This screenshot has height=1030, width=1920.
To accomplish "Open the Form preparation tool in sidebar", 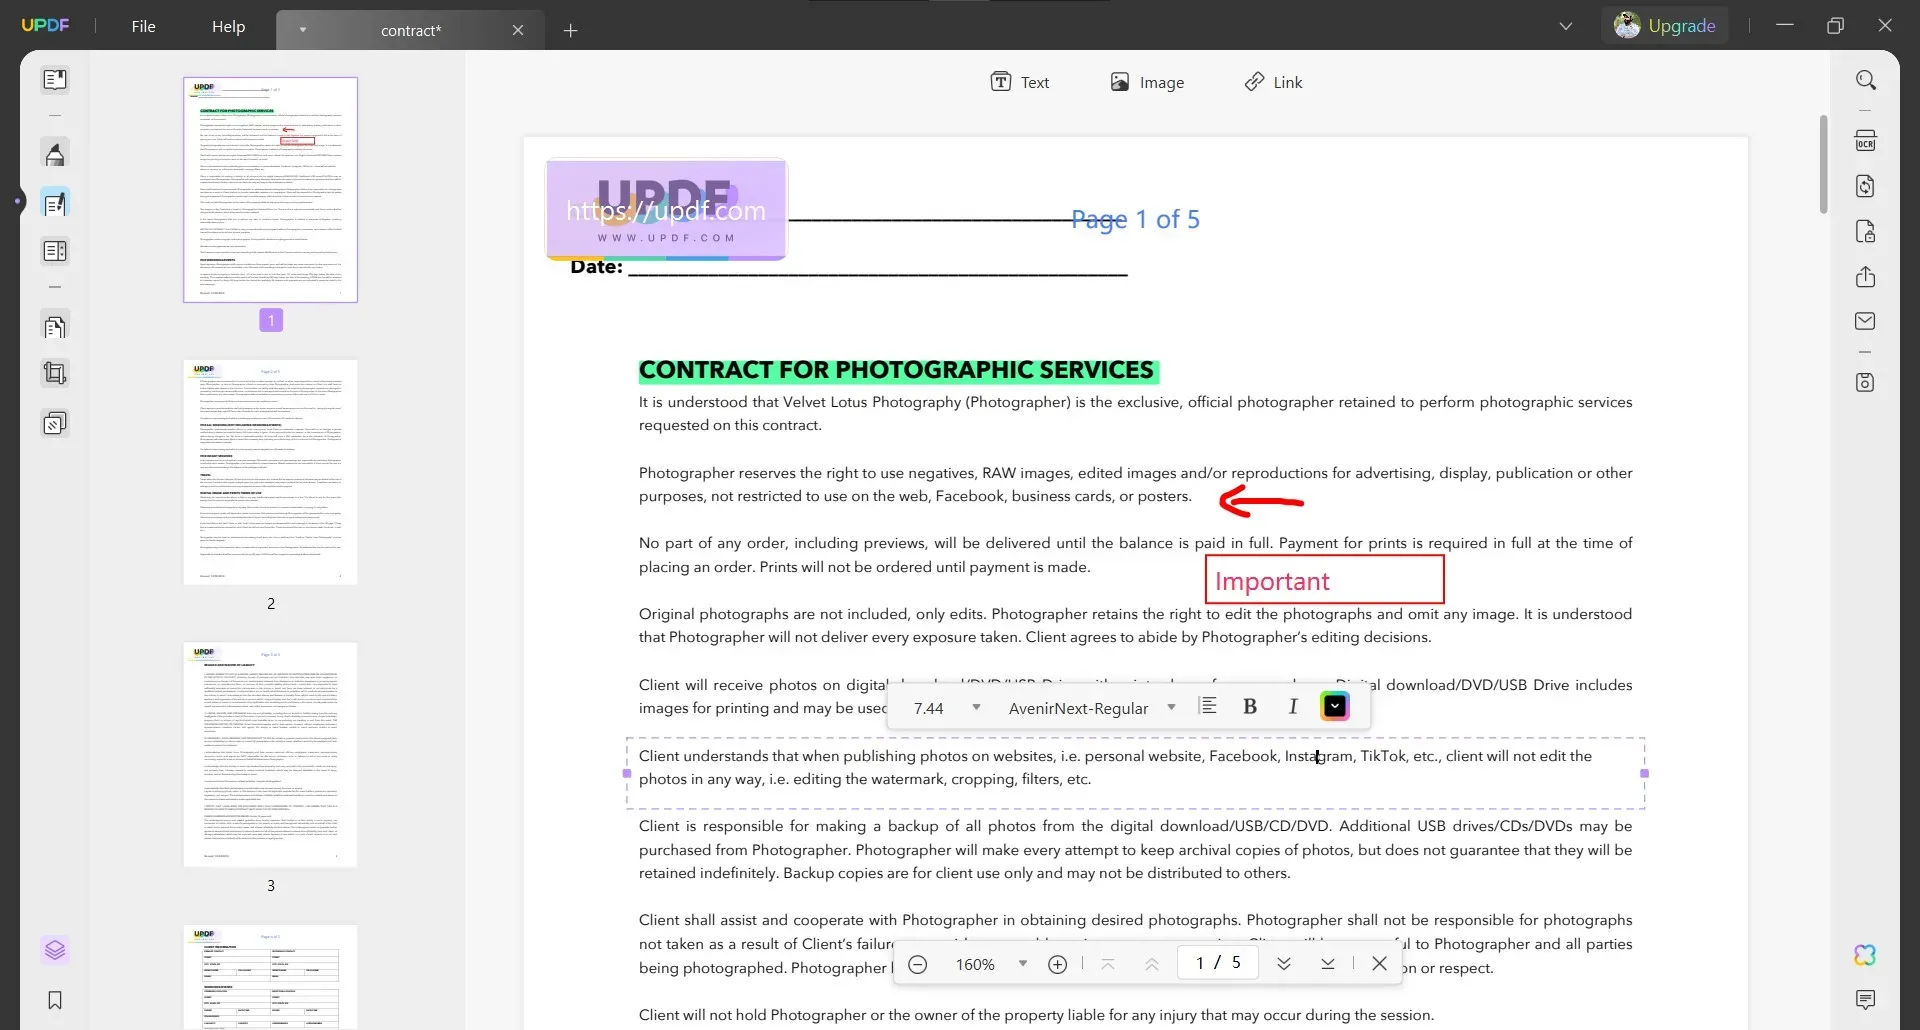I will tap(55, 251).
